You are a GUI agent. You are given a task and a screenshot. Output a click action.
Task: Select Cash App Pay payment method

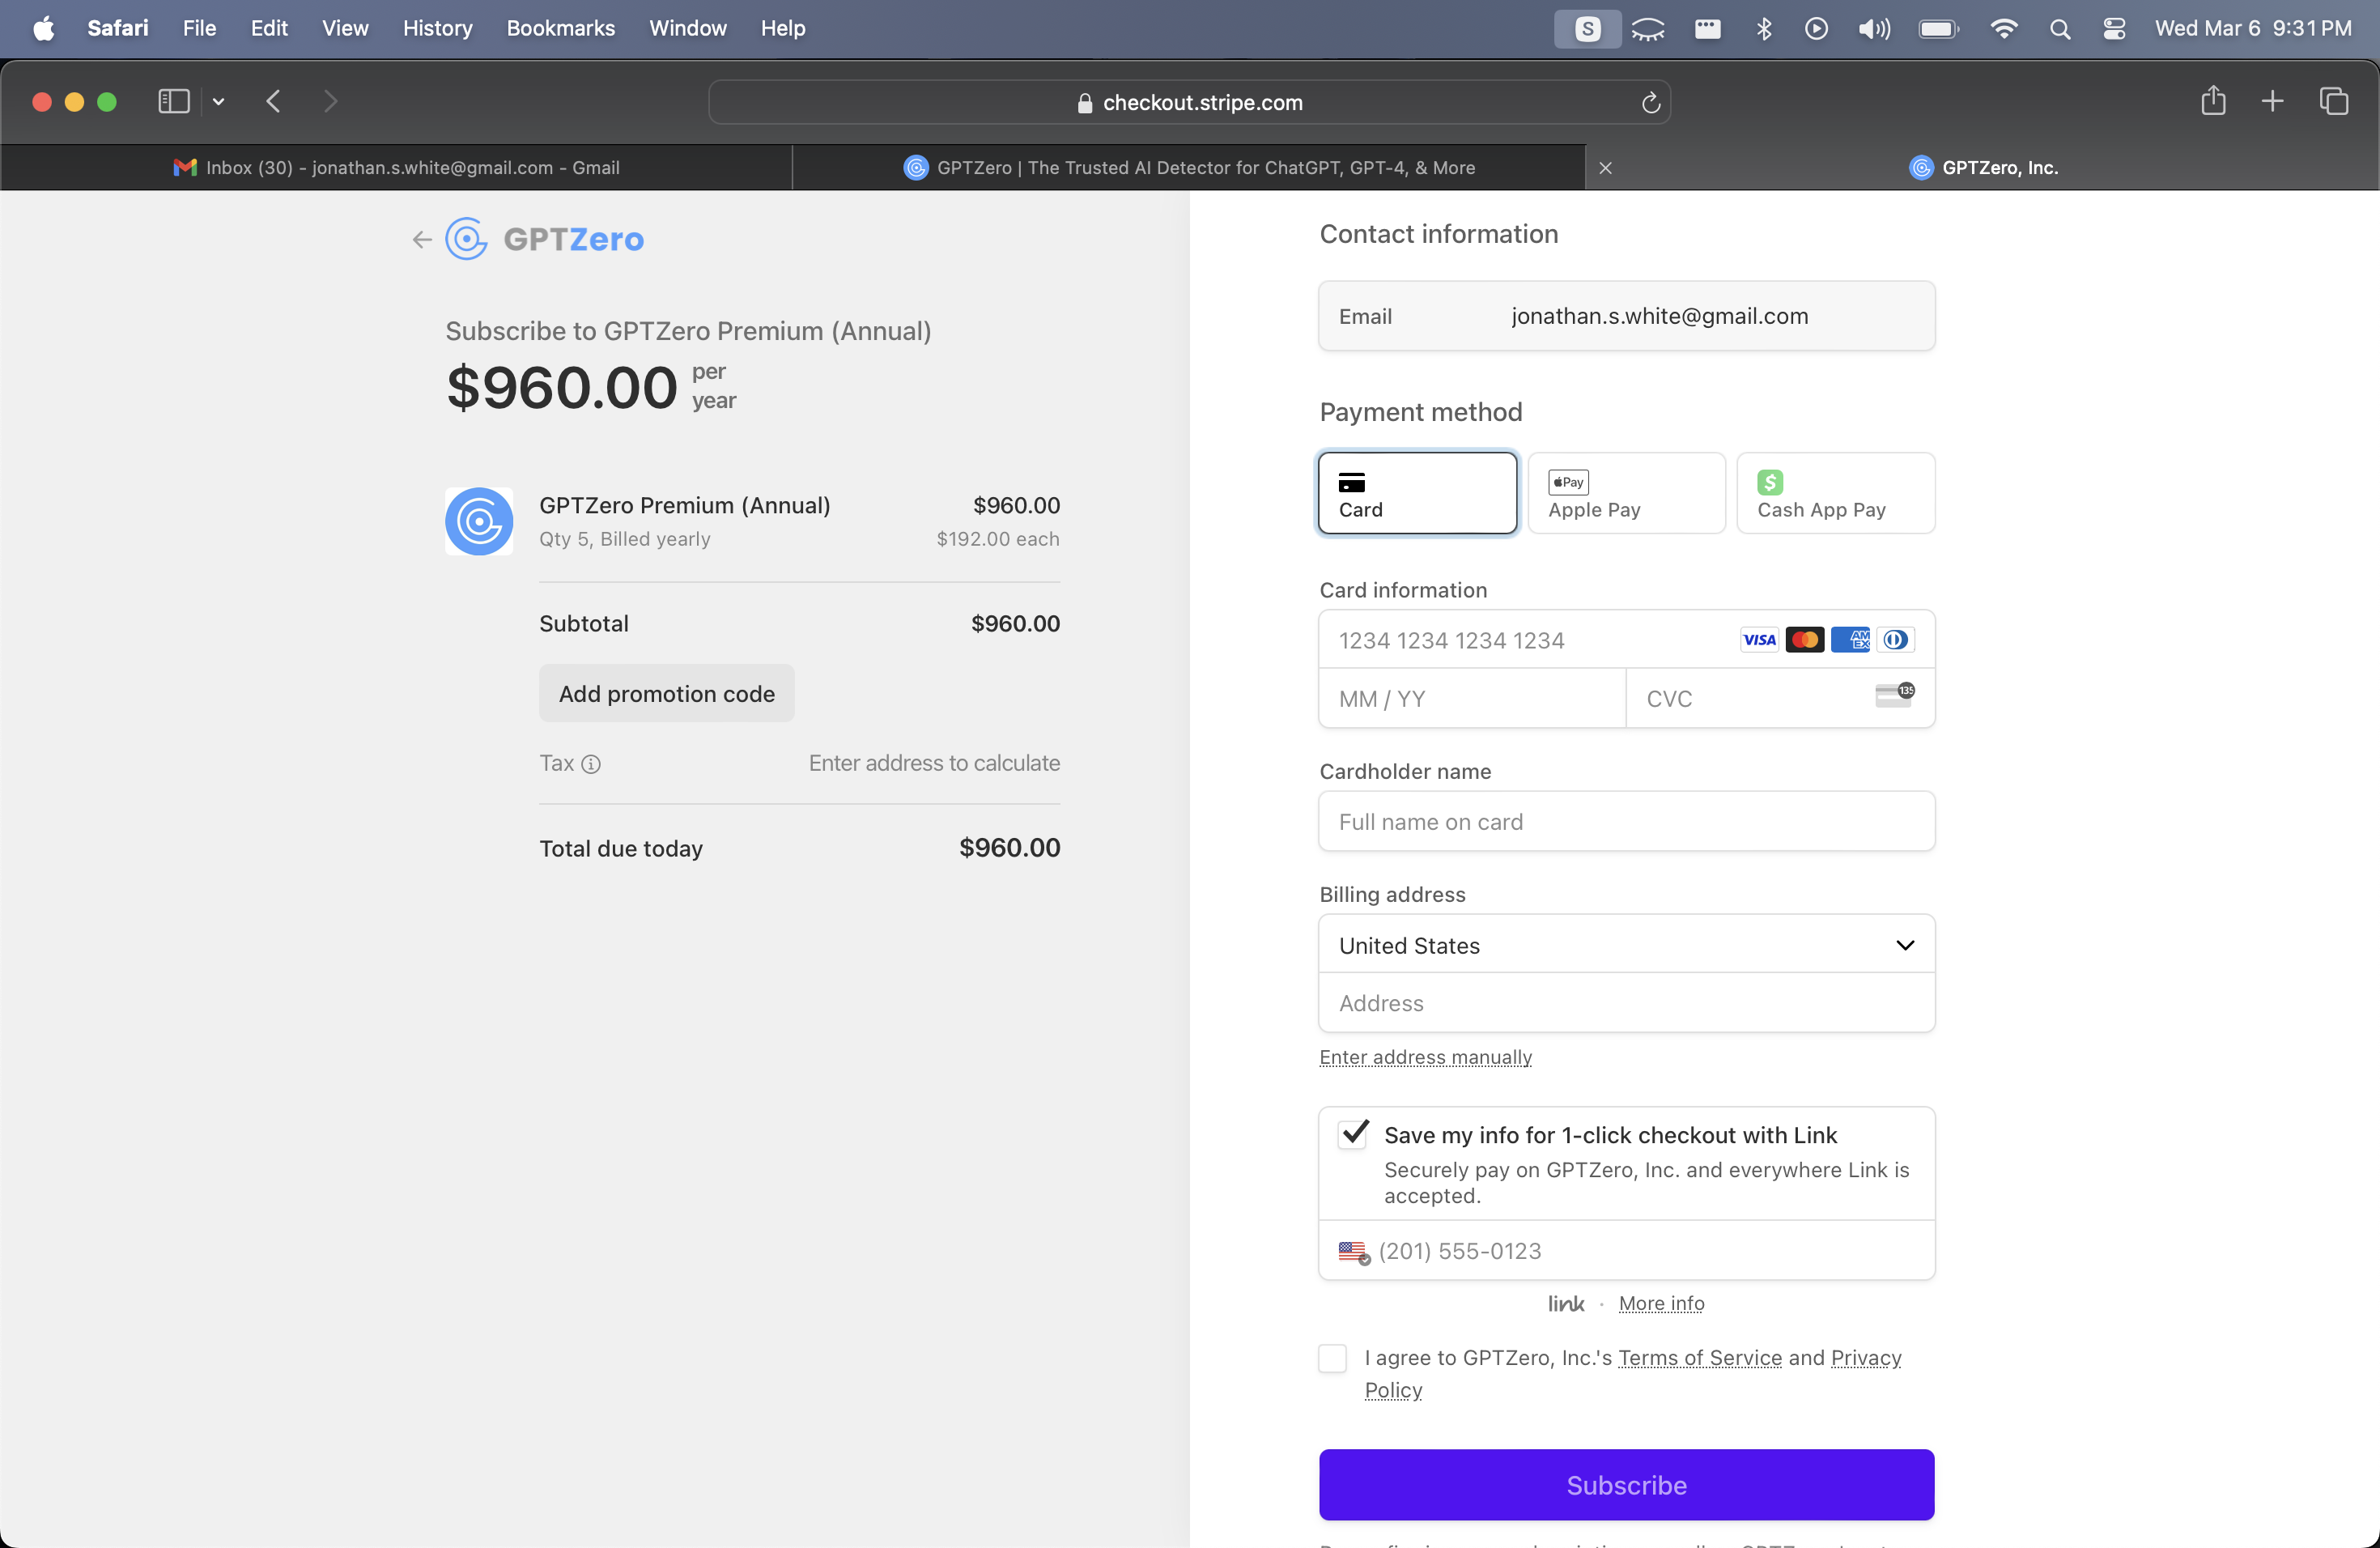pyautogui.click(x=1835, y=493)
